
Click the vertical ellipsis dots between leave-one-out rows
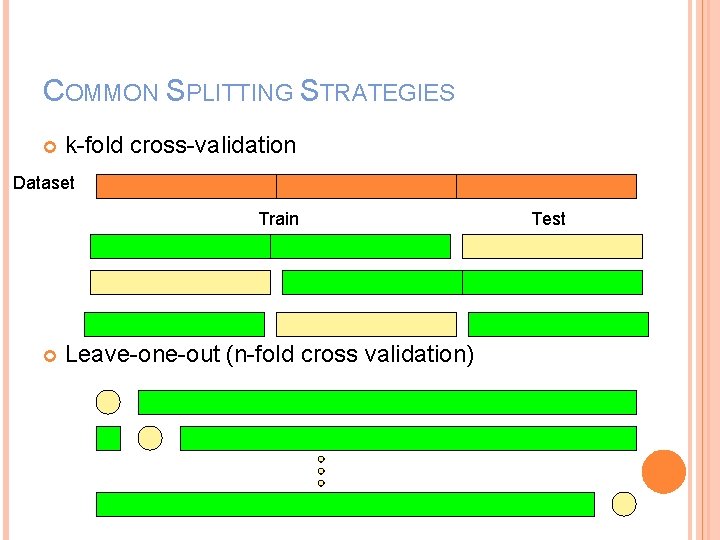[321, 471]
